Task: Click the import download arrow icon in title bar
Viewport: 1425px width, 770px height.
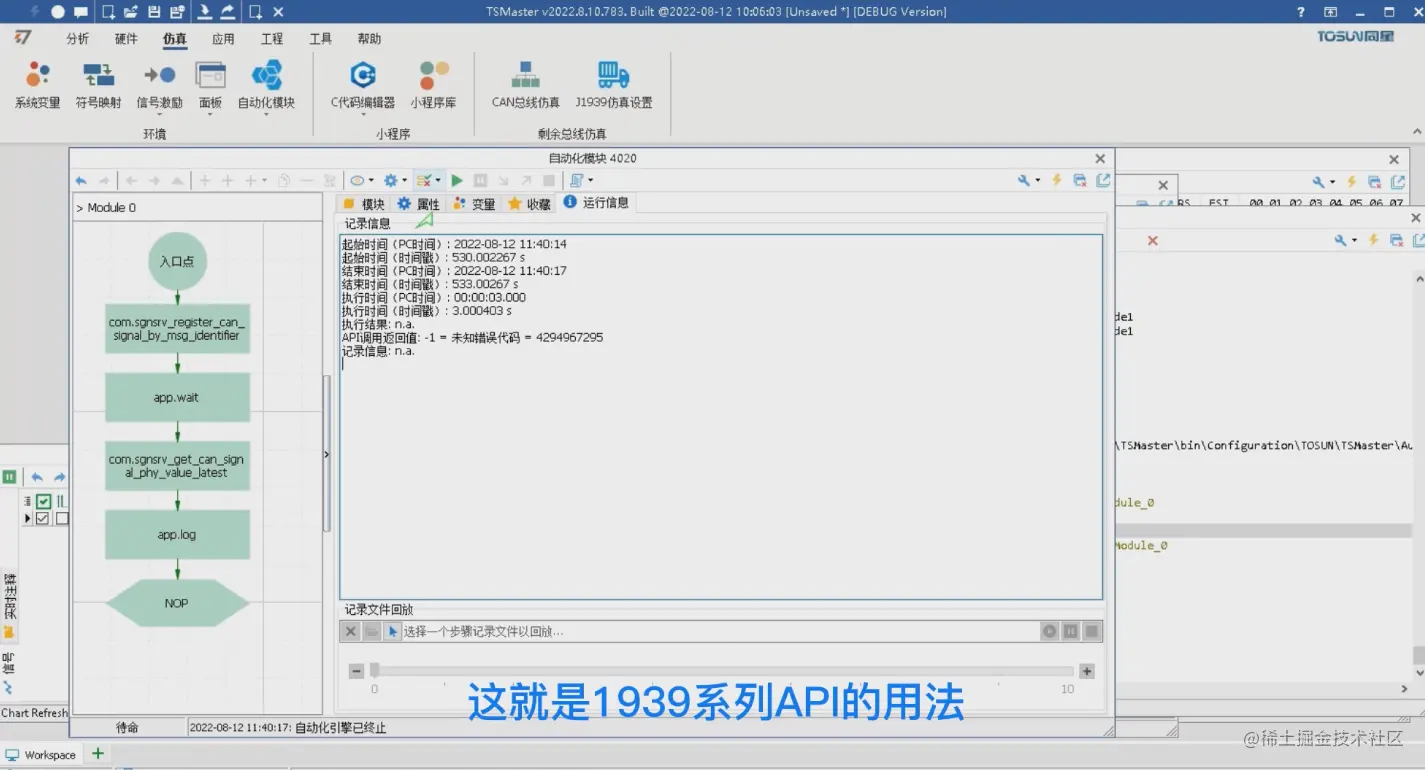Action: 204,12
